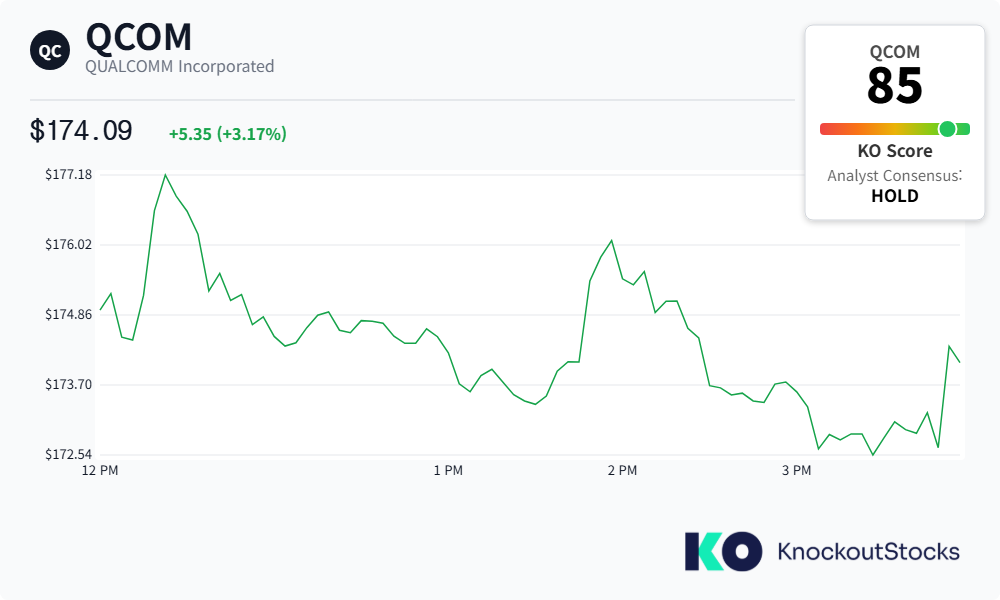Click the QC round ticker logo
Image resolution: width=1000 pixels, height=600 pixels.
click(x=50, y=50)
